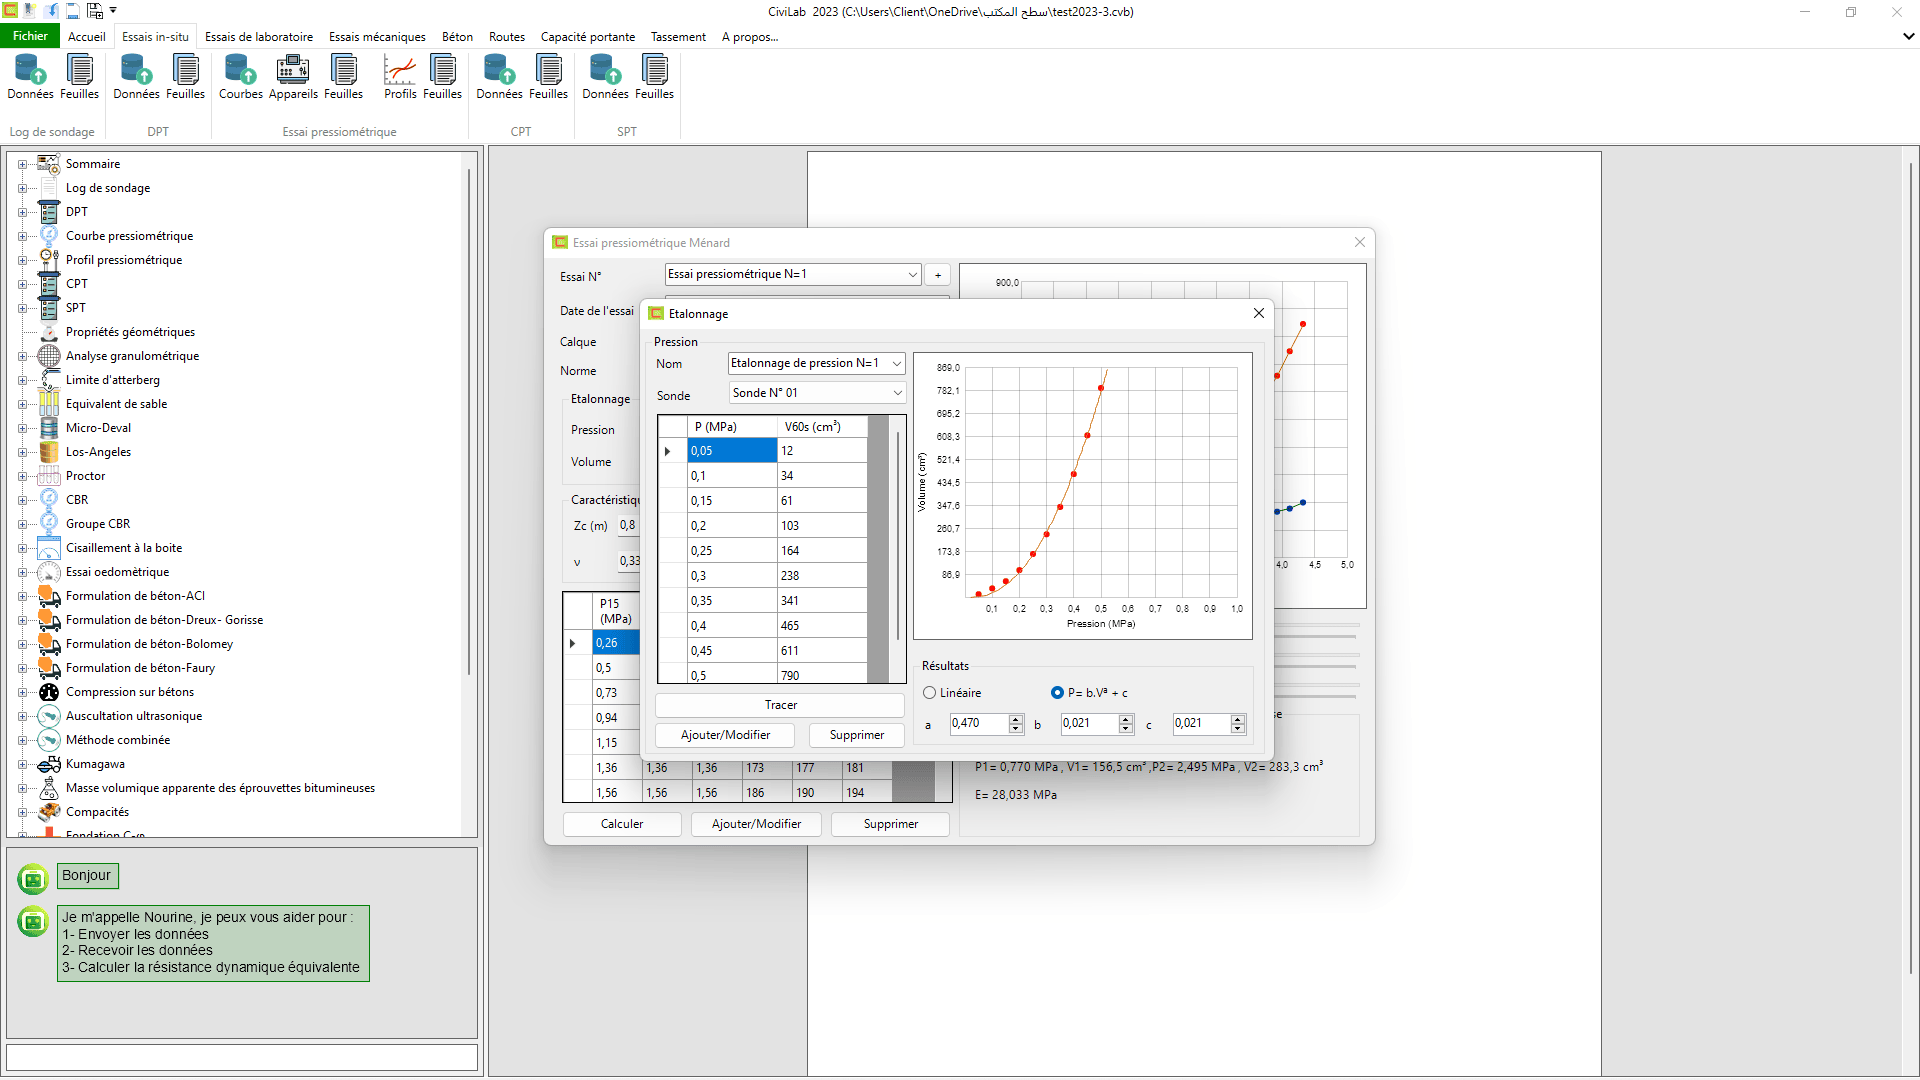
Task: Select Auscultation ultrasonique tree icon
Action: [x=49, y=716]
